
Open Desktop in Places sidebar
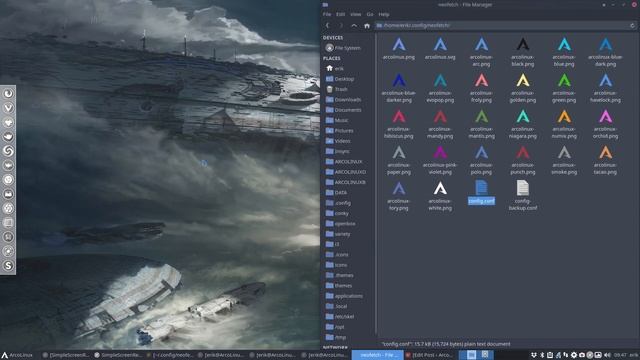[340, 79]
